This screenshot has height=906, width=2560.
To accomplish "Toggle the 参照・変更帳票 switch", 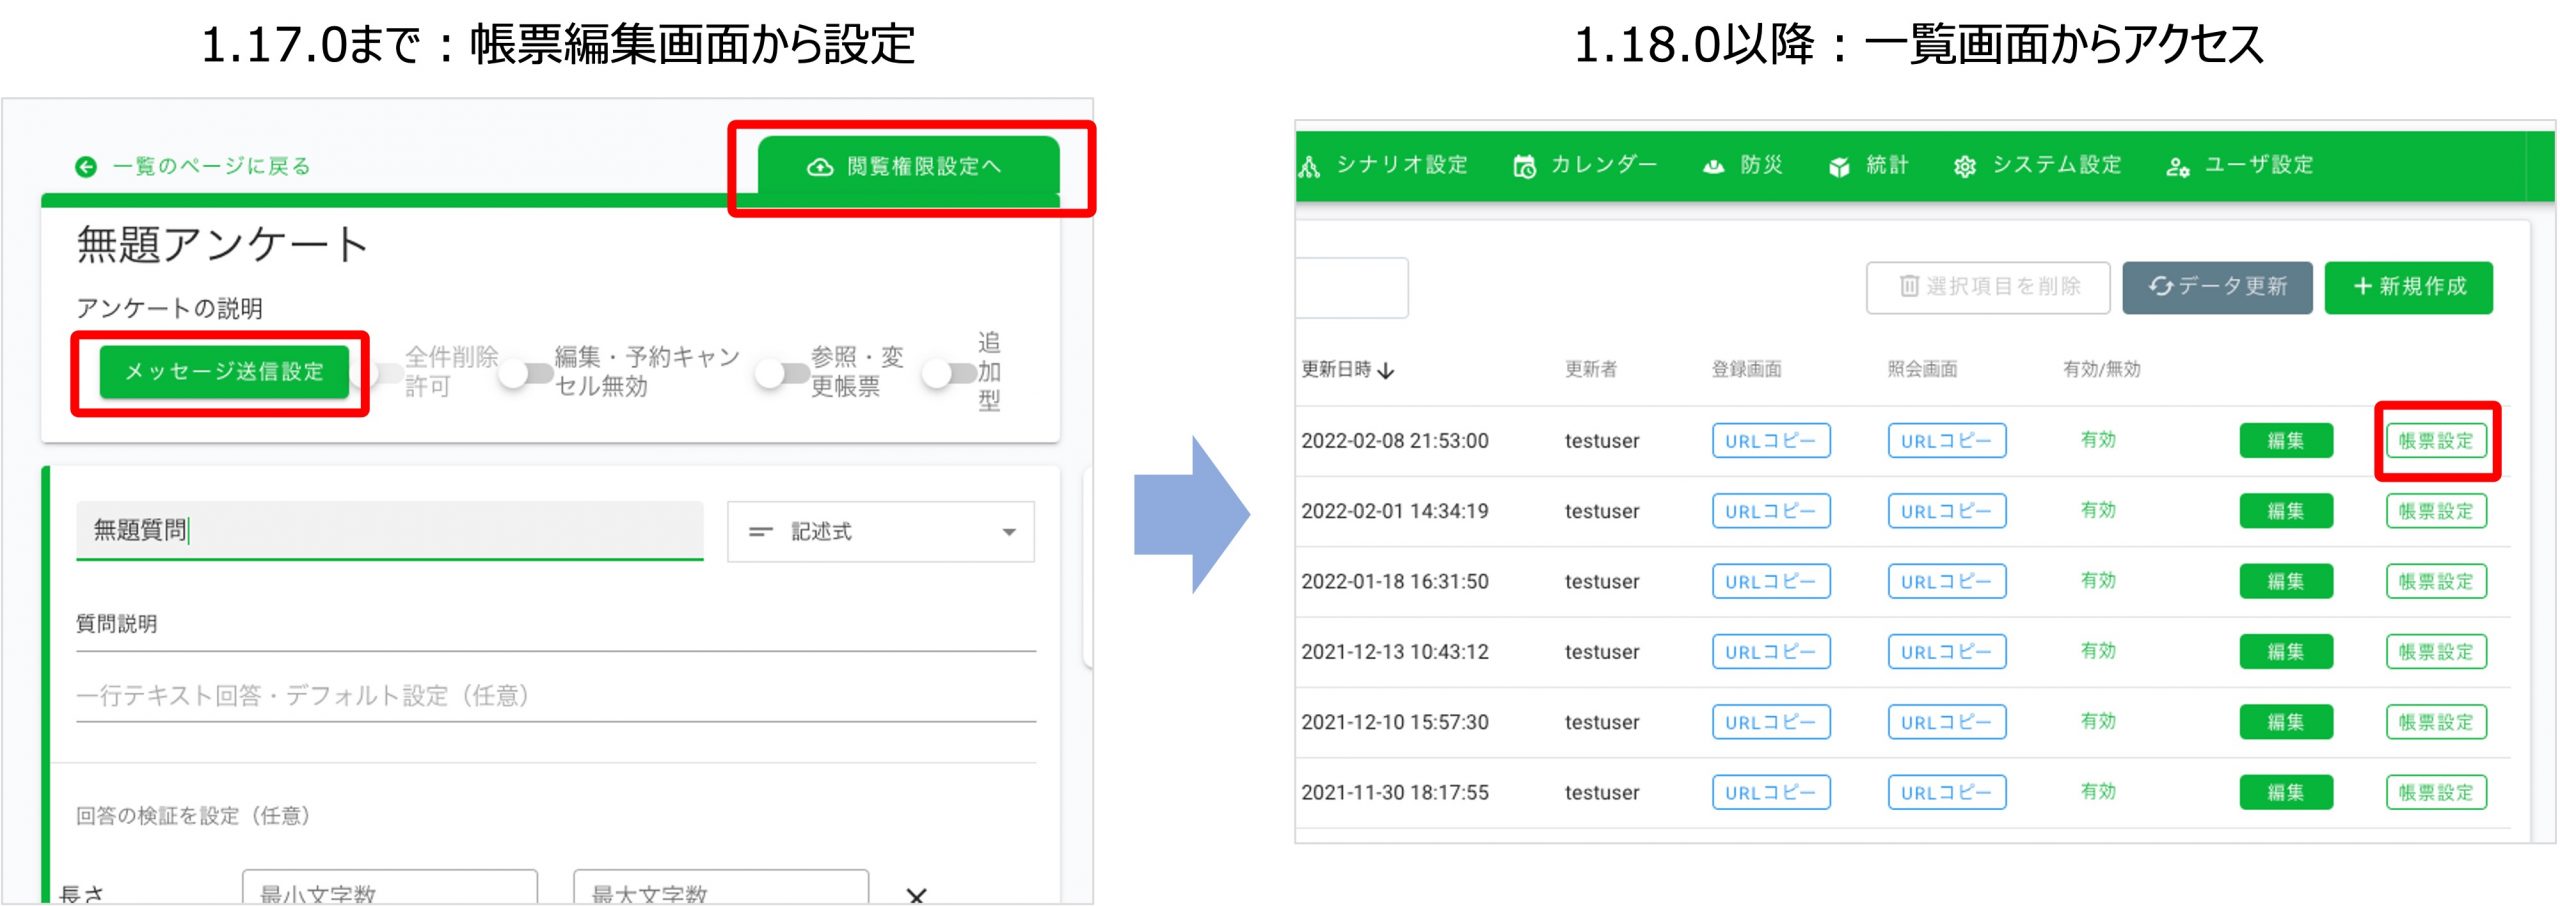I will (782, 373).
